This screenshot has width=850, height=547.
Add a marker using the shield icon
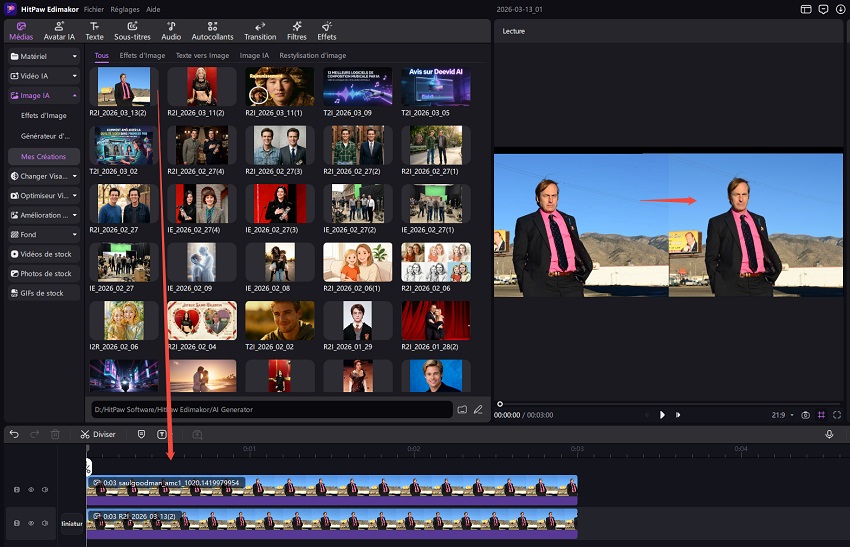click(141, 434)
